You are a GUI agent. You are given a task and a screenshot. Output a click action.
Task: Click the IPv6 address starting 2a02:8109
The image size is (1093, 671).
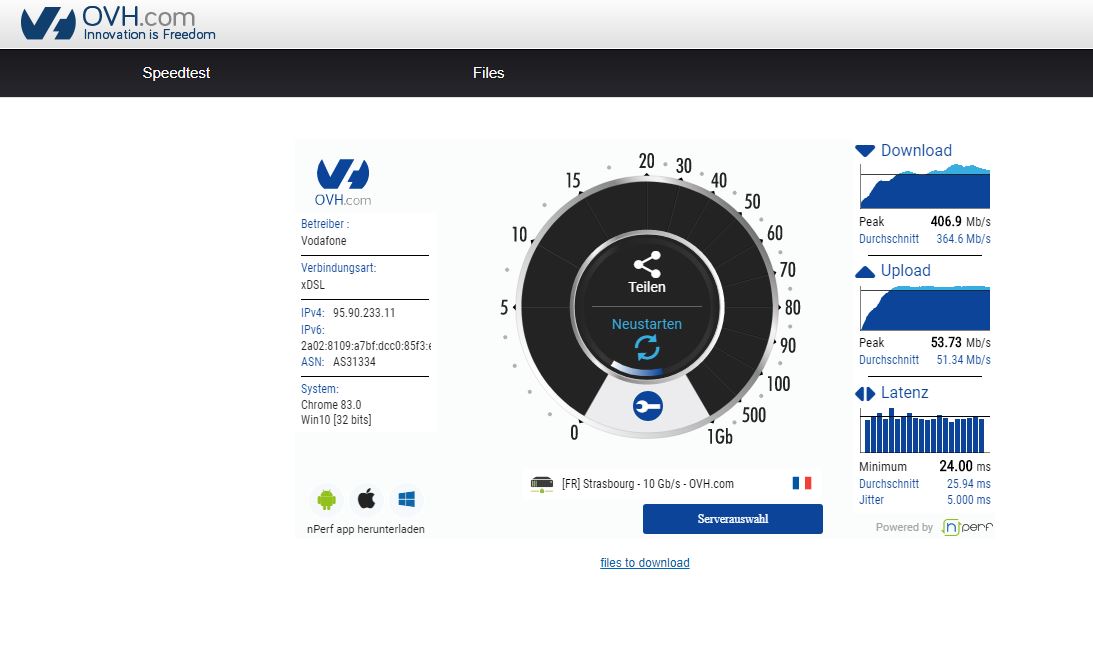click(366, 346)
